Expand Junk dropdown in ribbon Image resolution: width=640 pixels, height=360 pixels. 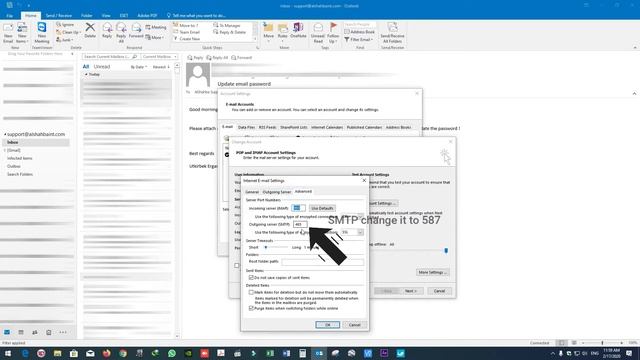(x=65, y=40)
